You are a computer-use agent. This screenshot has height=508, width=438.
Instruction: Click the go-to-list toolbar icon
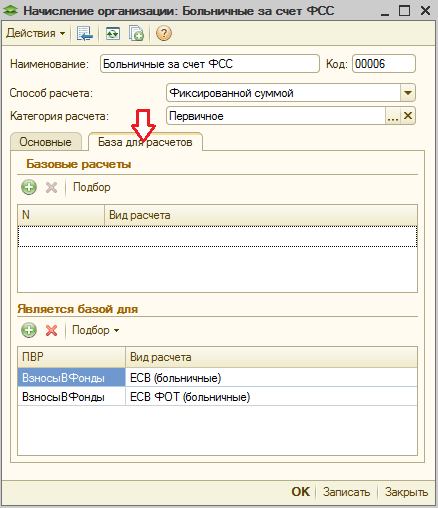[x=85, y=34]
